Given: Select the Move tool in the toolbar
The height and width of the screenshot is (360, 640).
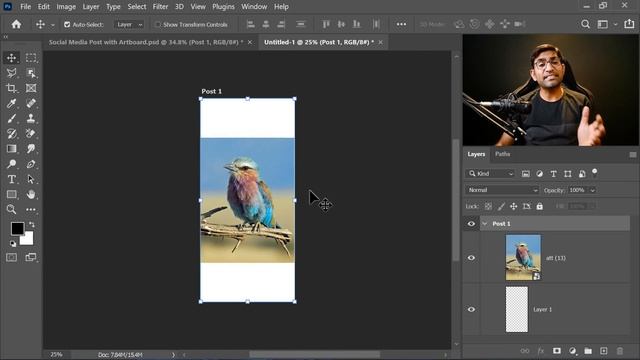Looking at the screenshot, I should click(x=11, y=58).
